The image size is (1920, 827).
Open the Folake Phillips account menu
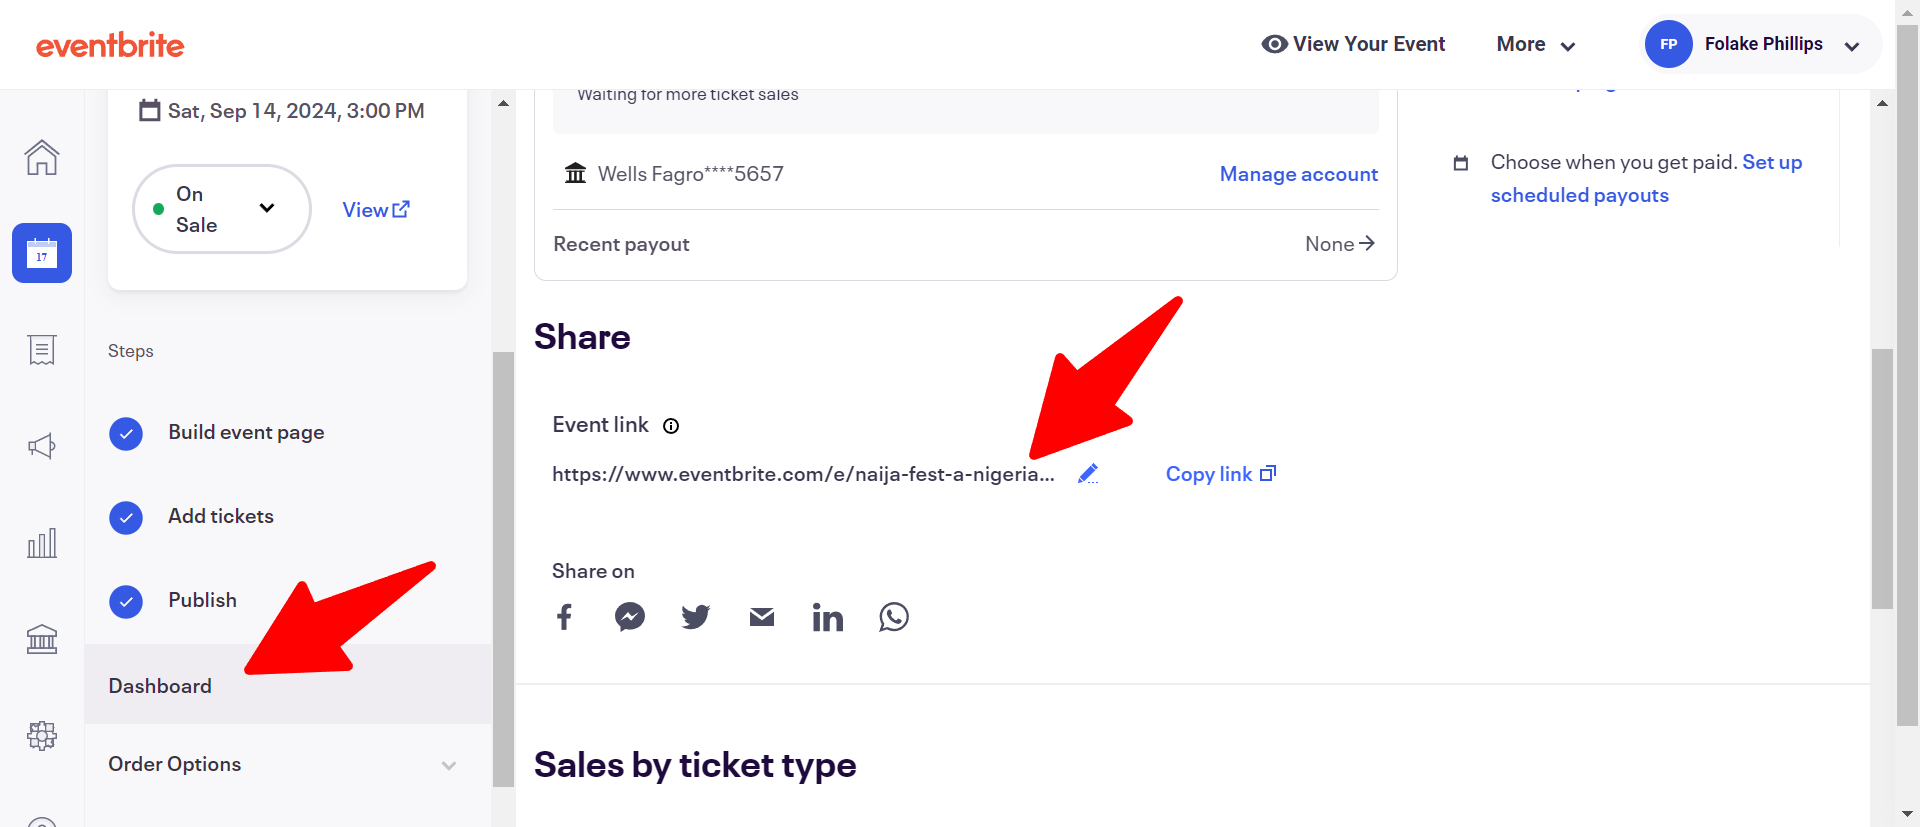1764,45
